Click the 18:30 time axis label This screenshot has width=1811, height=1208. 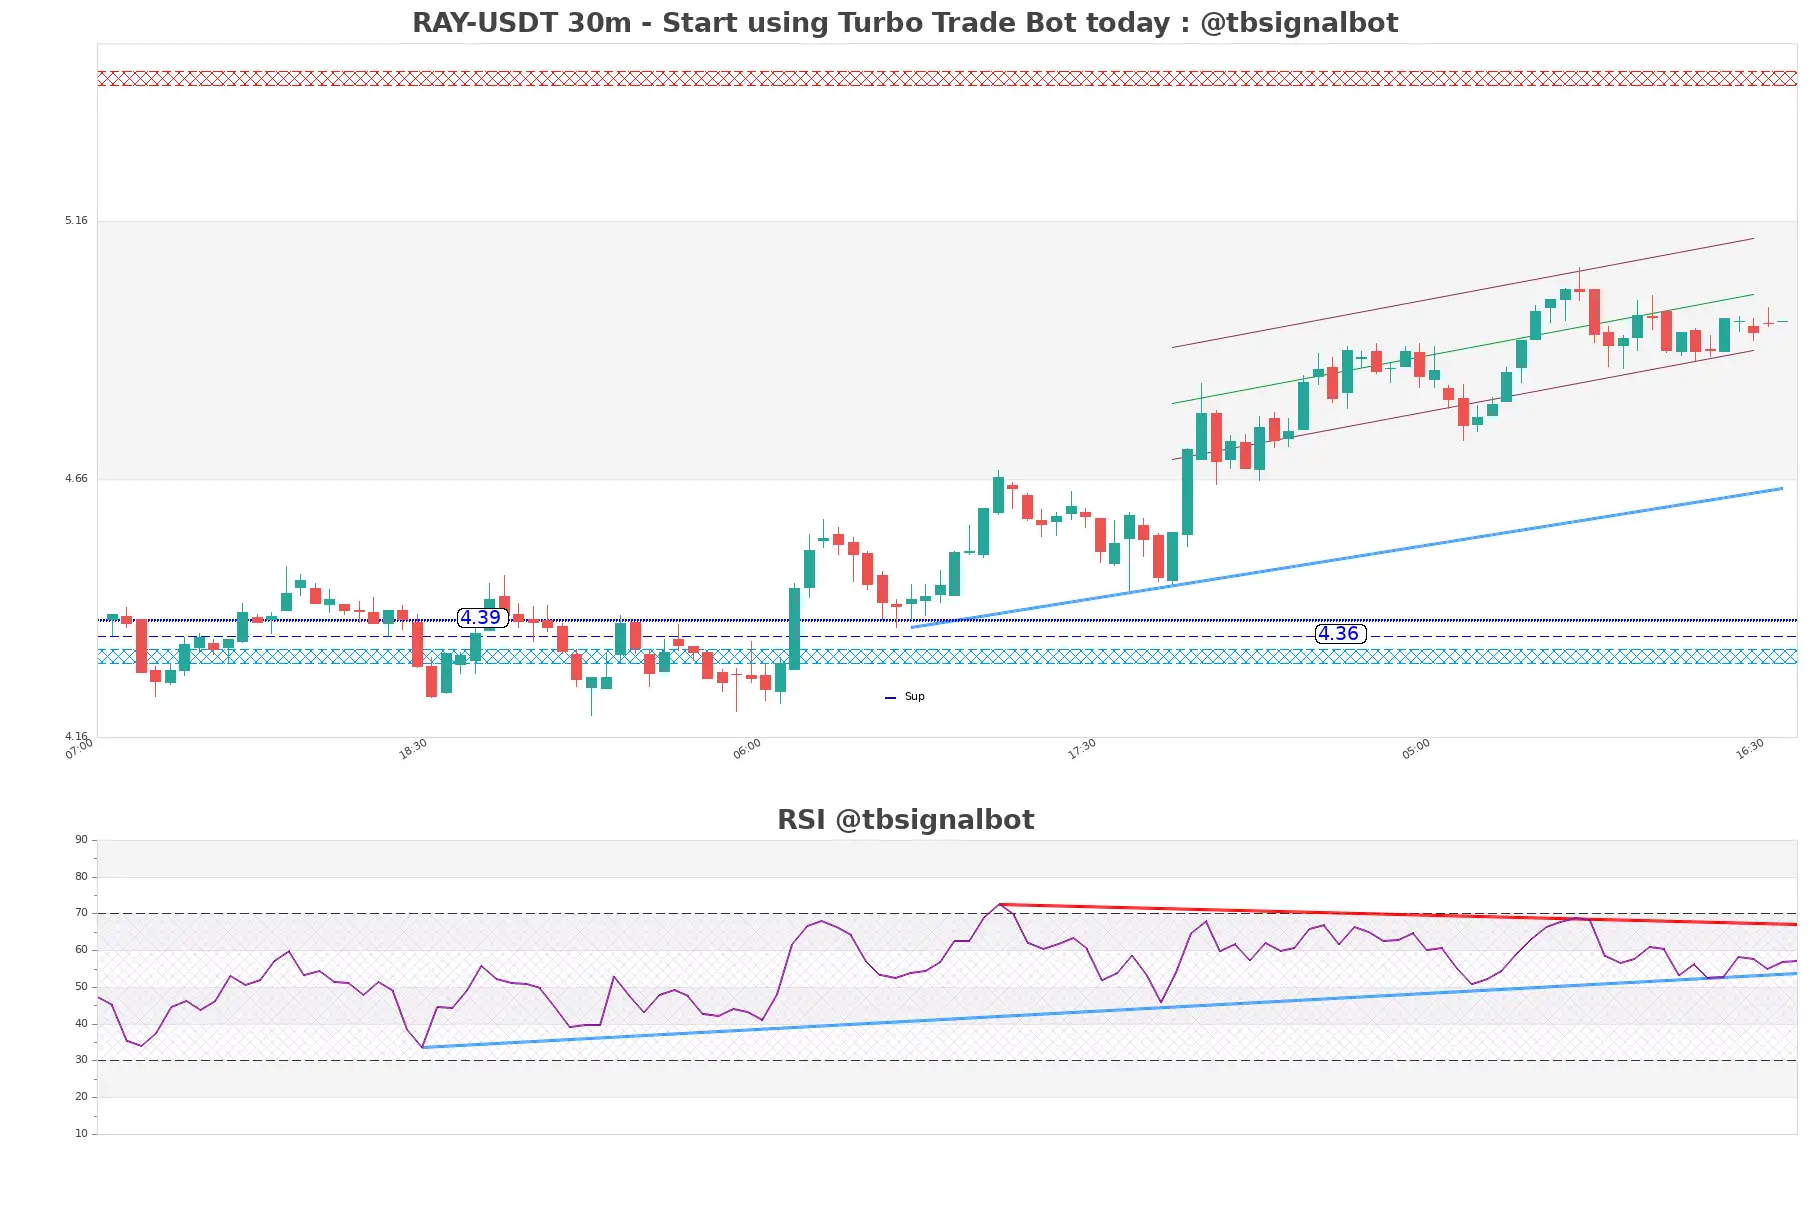point(413,749)
